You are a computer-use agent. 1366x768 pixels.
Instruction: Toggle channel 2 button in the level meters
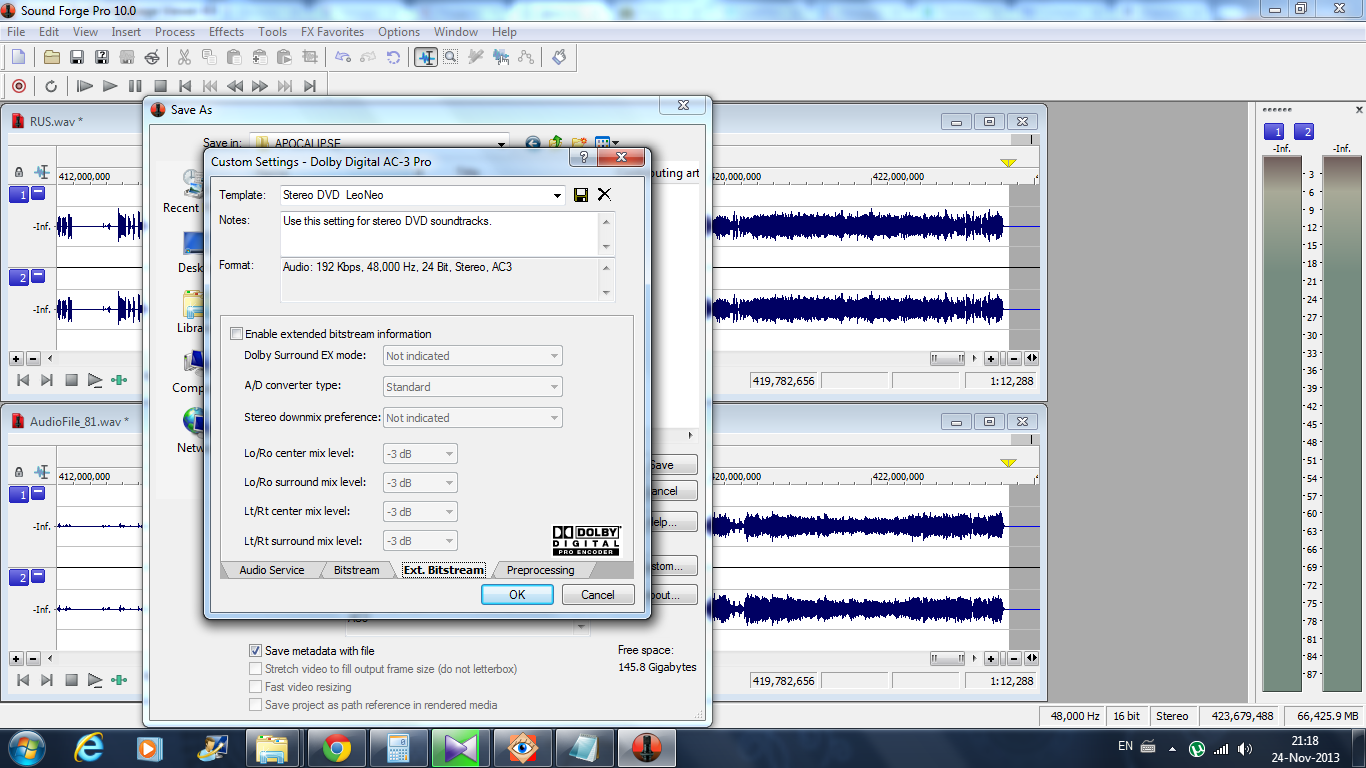[x=1304, y=132]
